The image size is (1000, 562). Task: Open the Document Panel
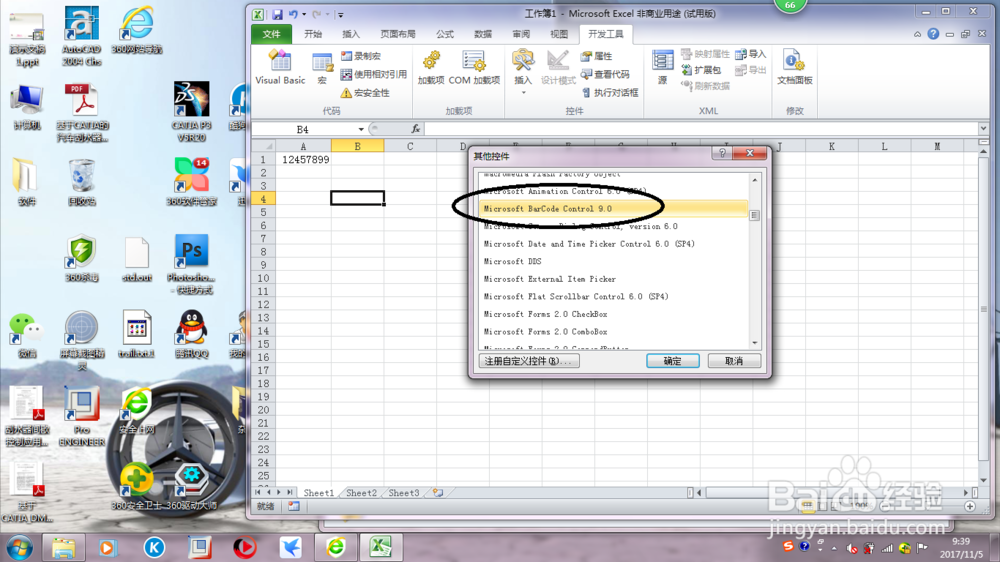[795, 68]
